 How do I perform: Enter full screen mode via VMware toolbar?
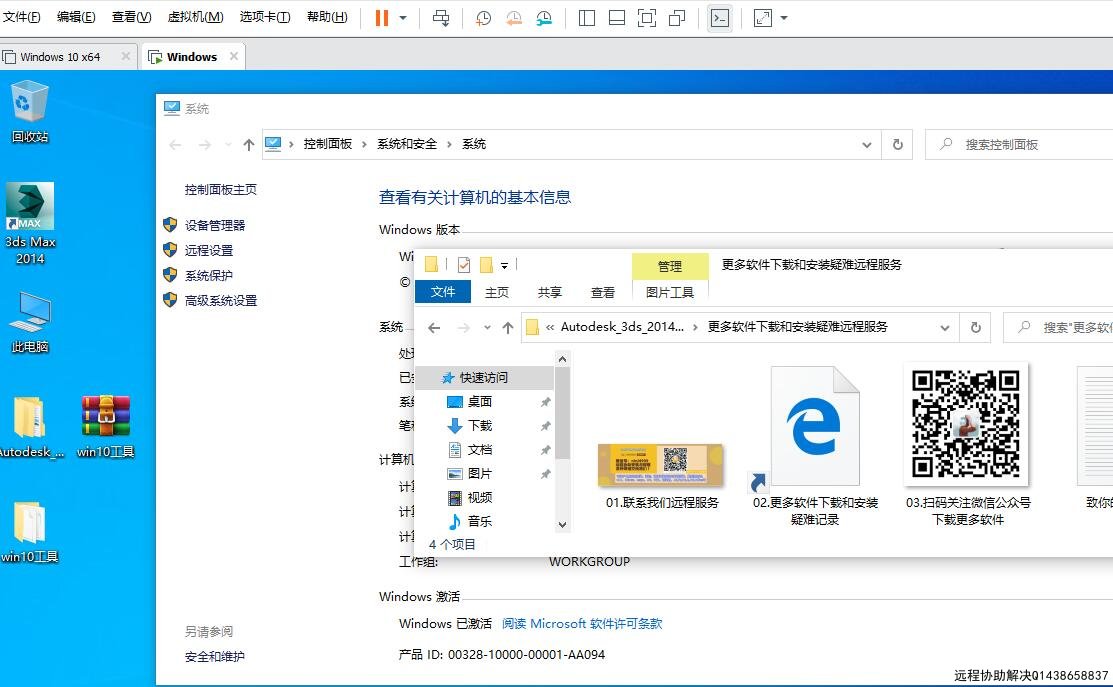pyautogui.click(x=647, y=18)
